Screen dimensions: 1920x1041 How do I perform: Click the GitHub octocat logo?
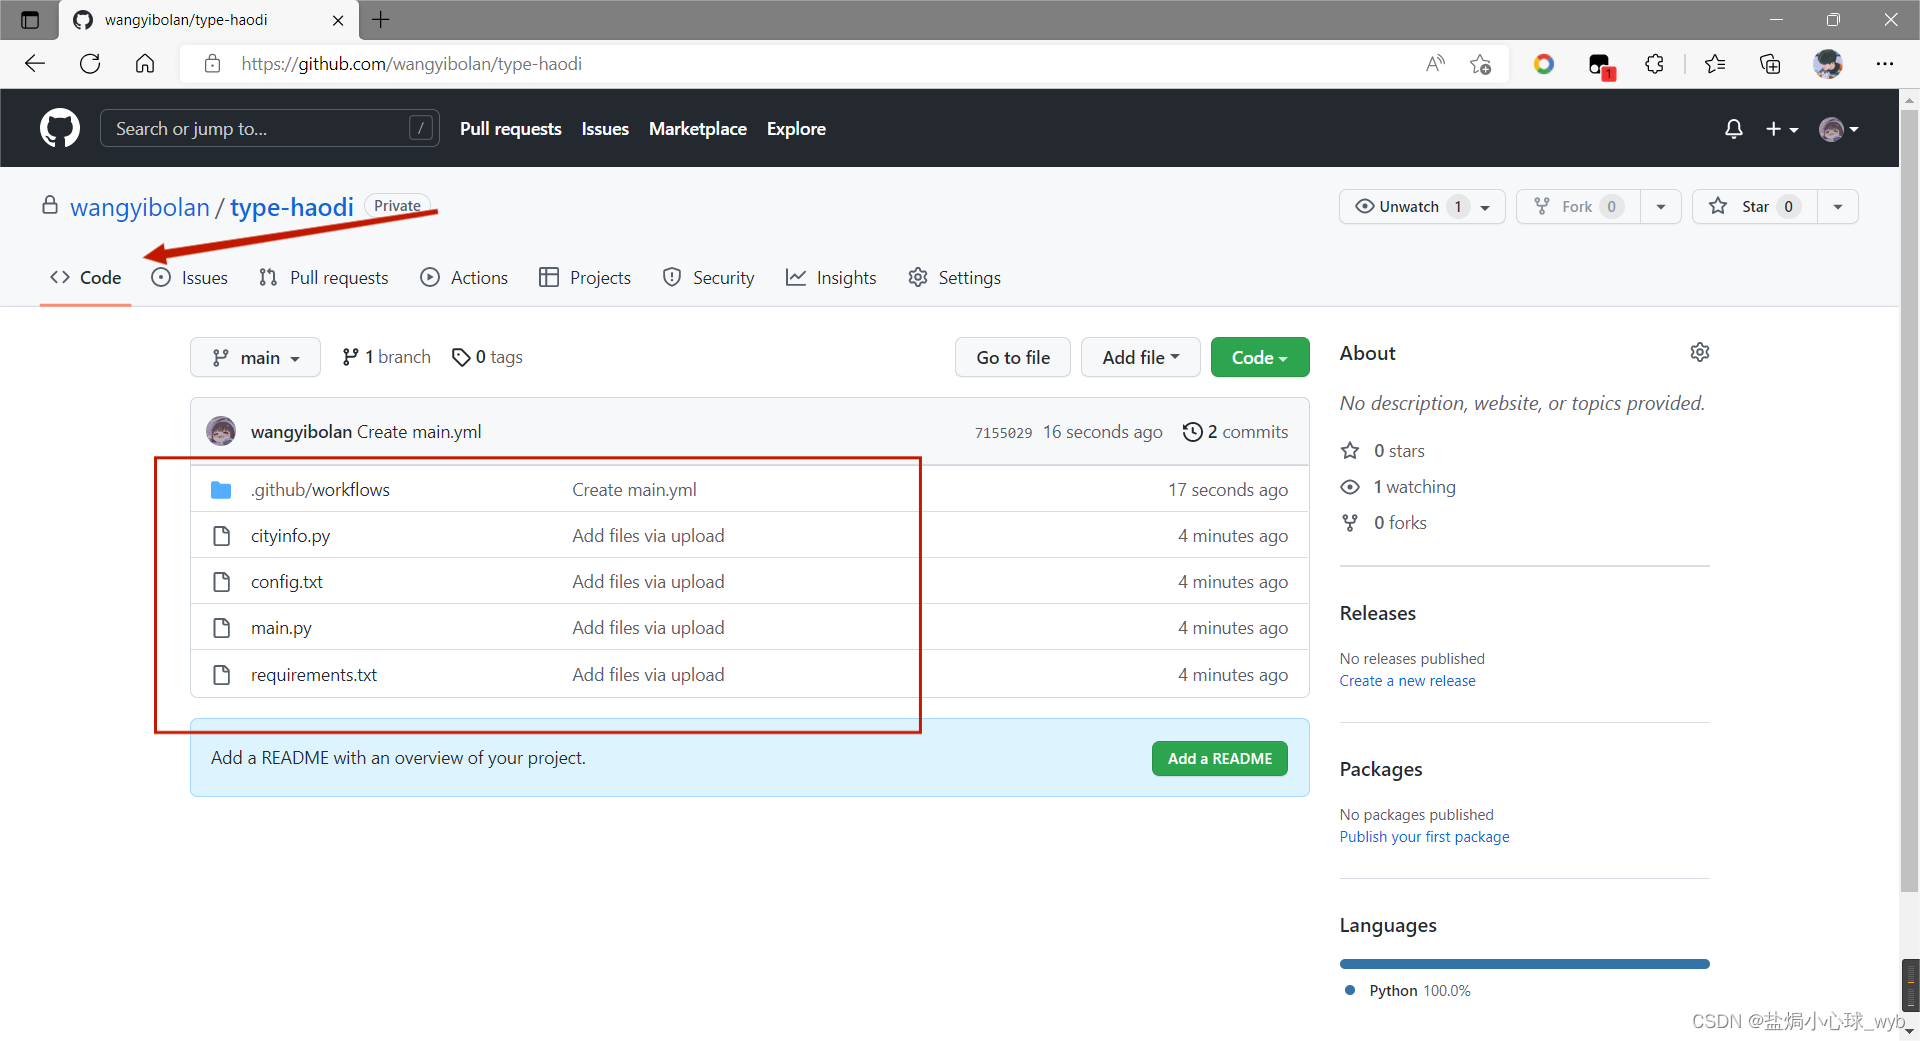click(x=60, y=128)
